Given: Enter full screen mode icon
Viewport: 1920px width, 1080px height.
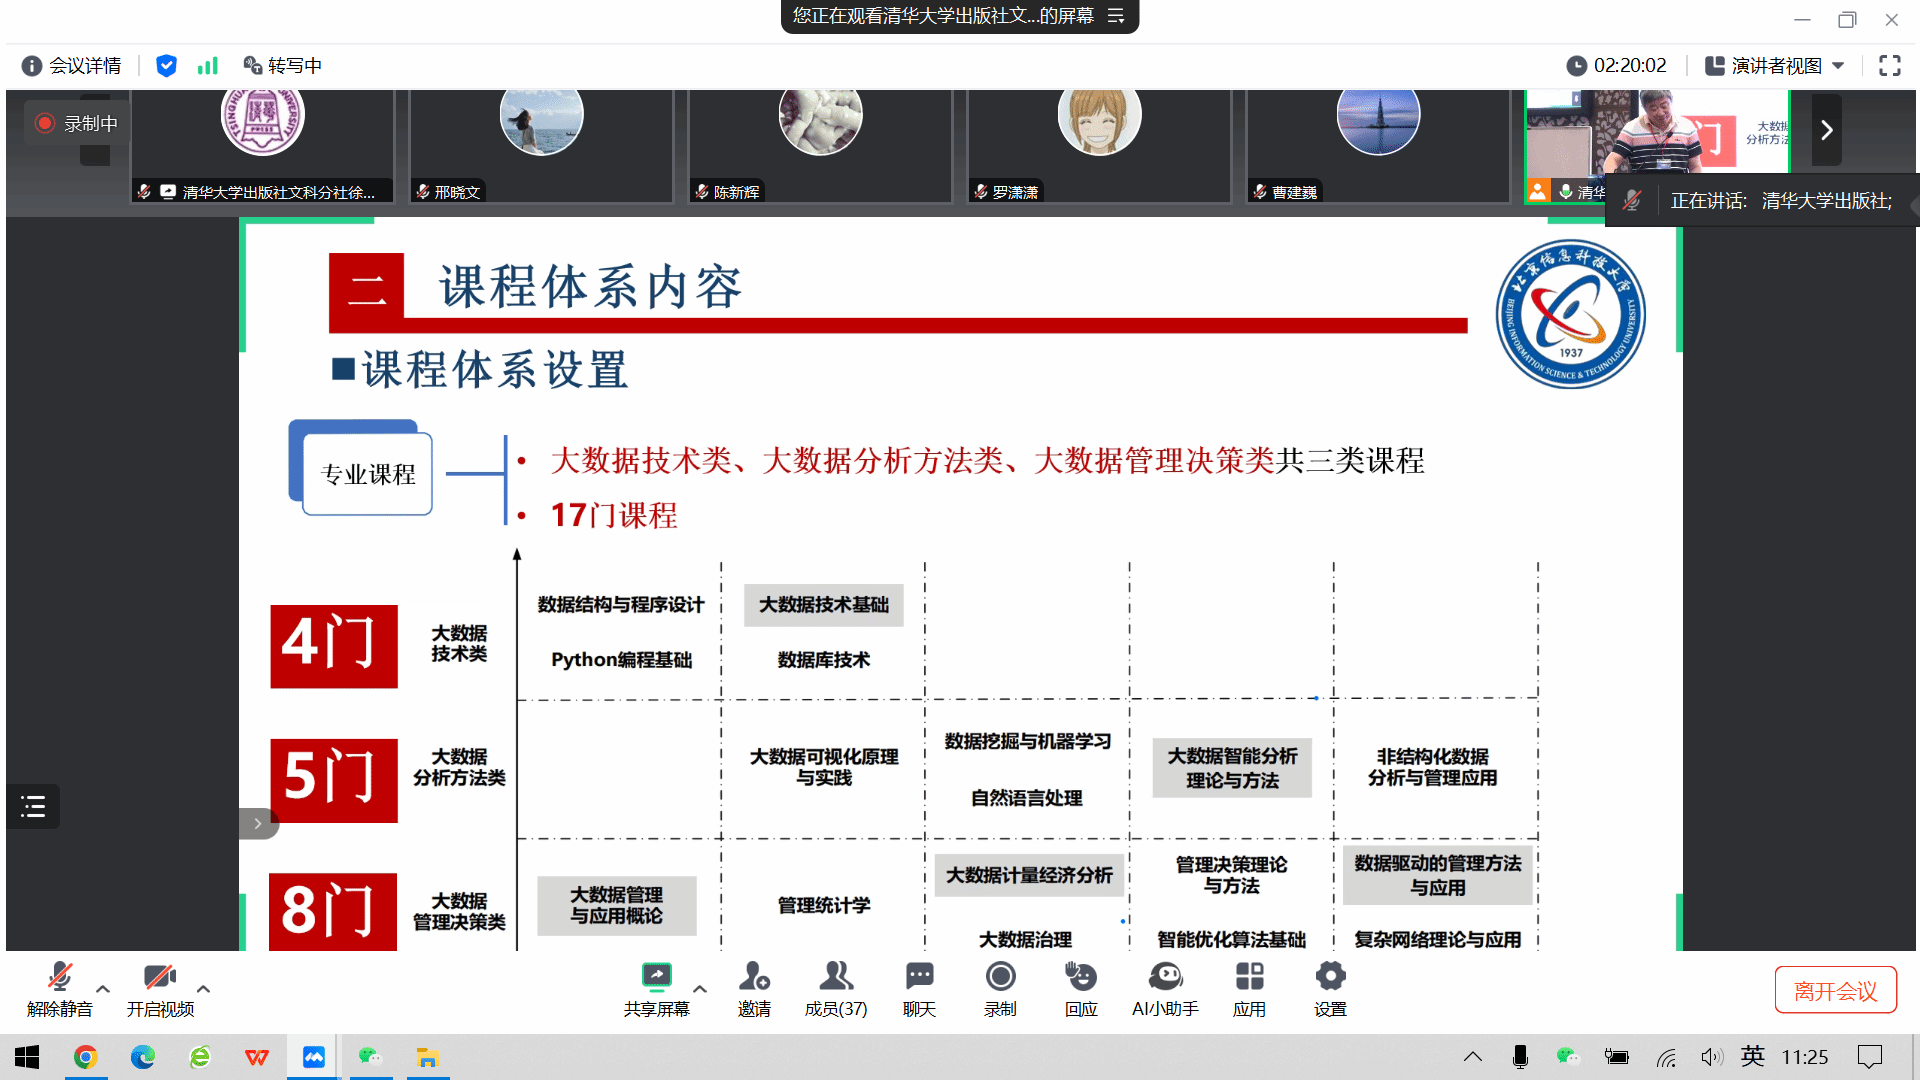Looking at the screenshot, I should (1889, 66).
